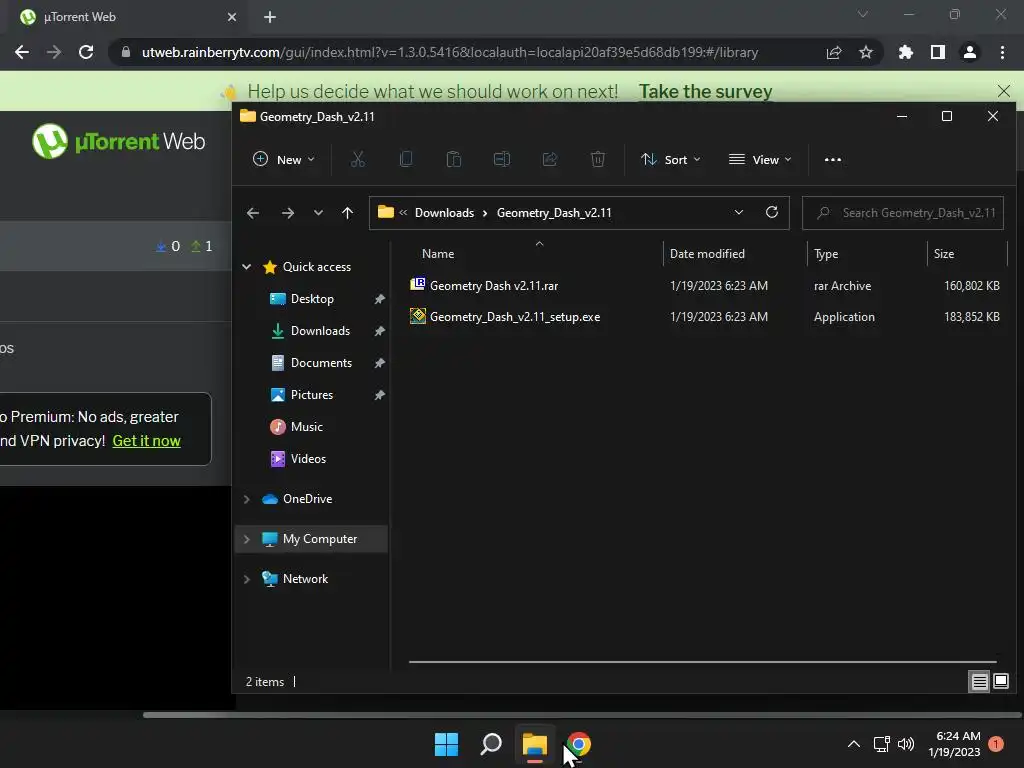Open Chrome extensions puzzle icon
Image resolution: width=1024 pixels, height=768 pixels.
coord(905,52)
